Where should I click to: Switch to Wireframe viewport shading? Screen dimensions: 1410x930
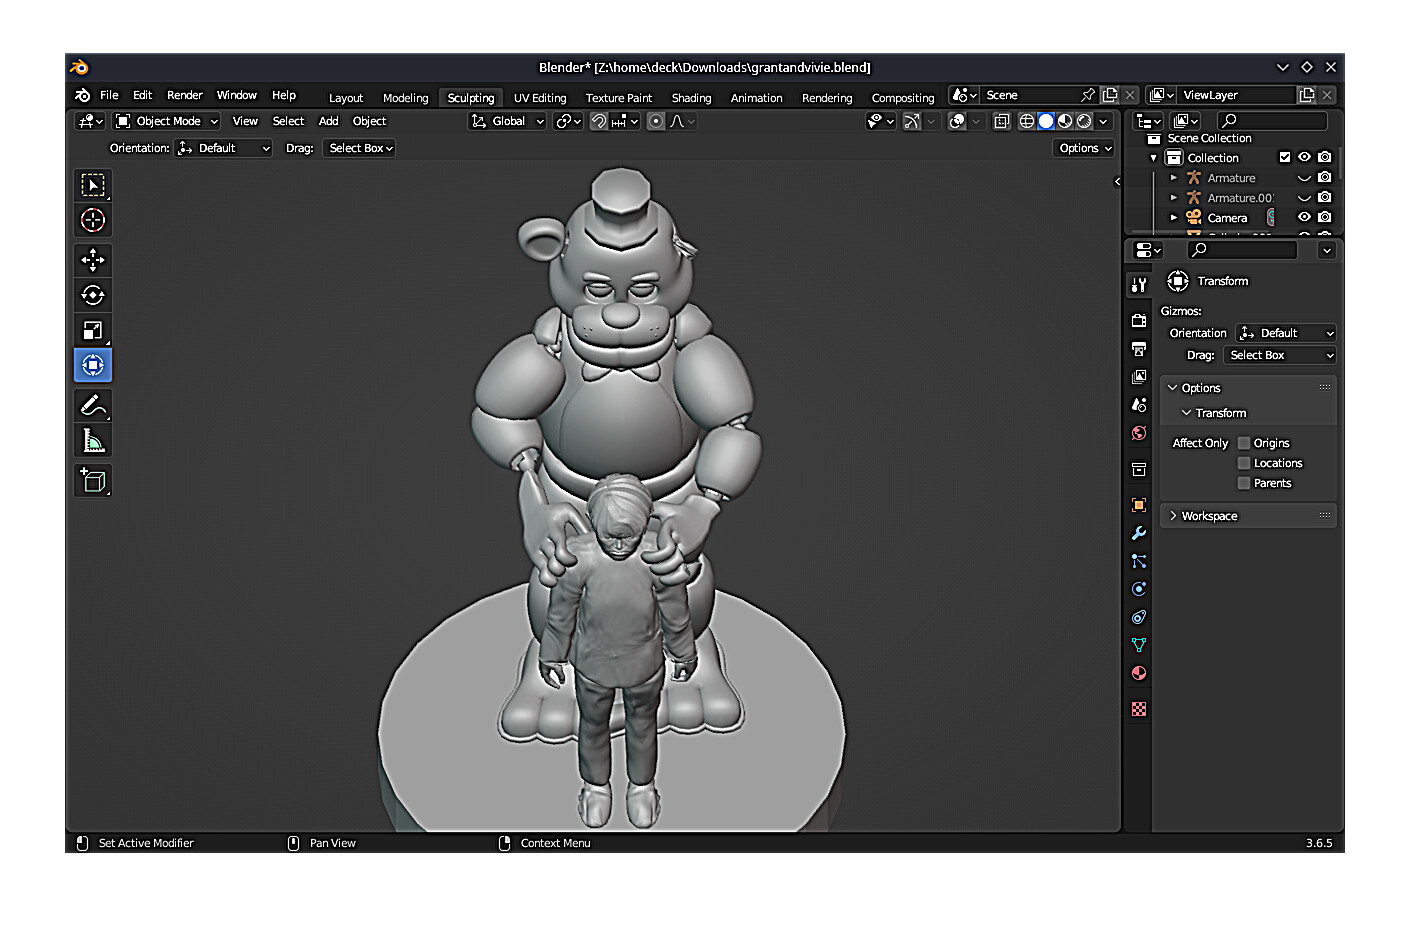click(x=1027, y=121)
